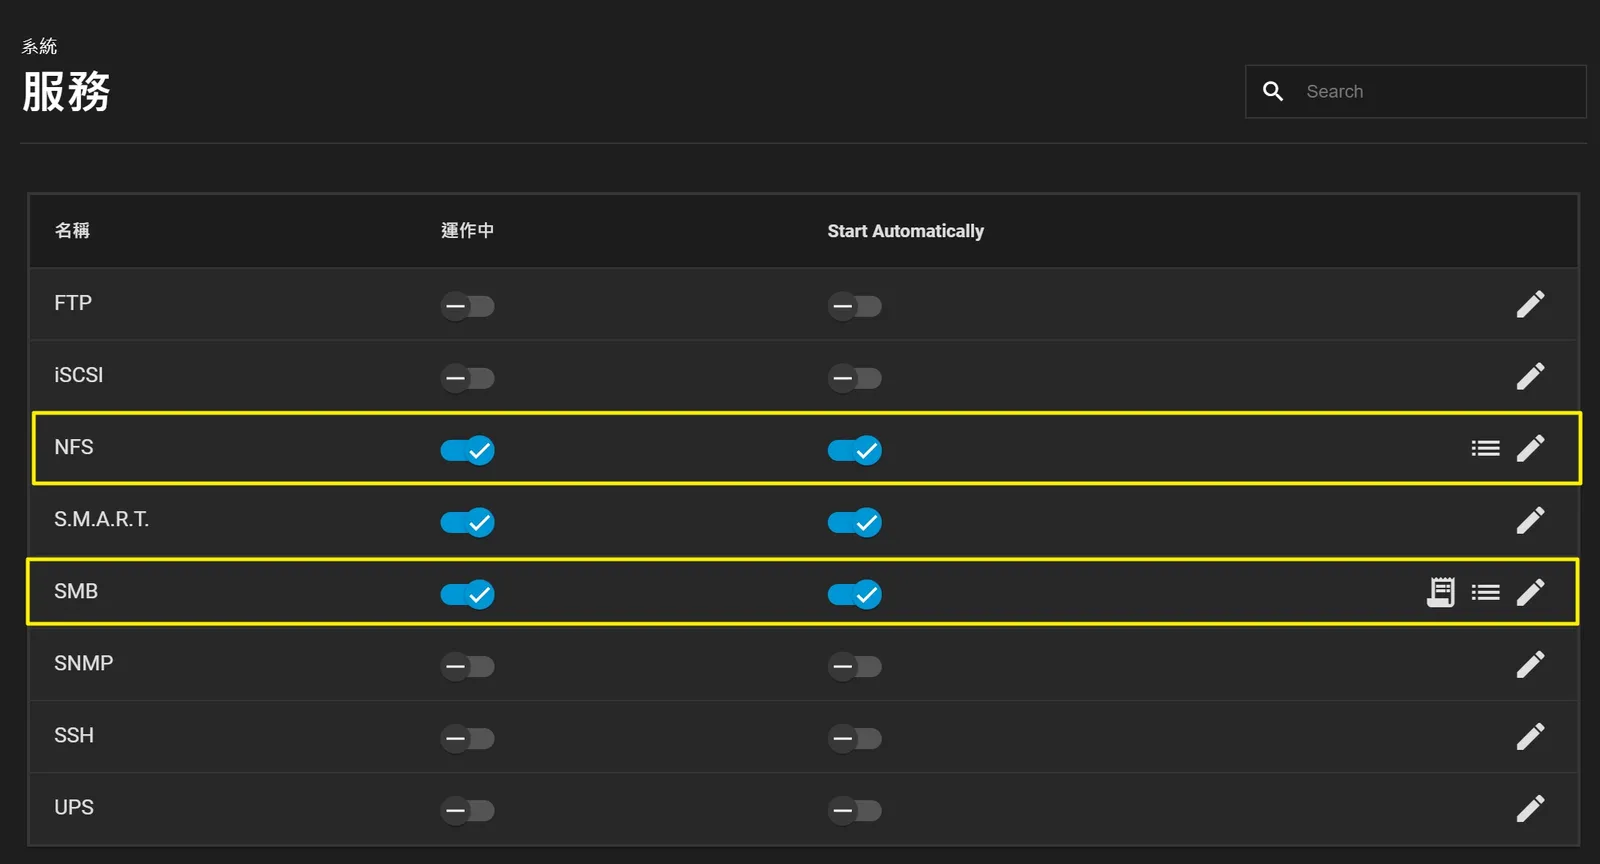
Task: Click the Start Automatically column header
Action: click(905, 231)
